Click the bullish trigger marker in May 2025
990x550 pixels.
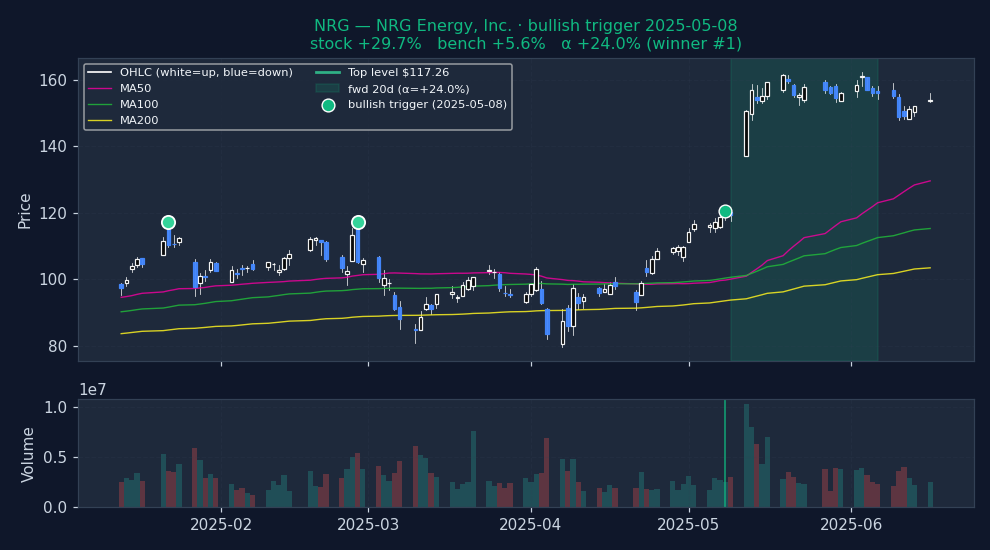(725, 212)
